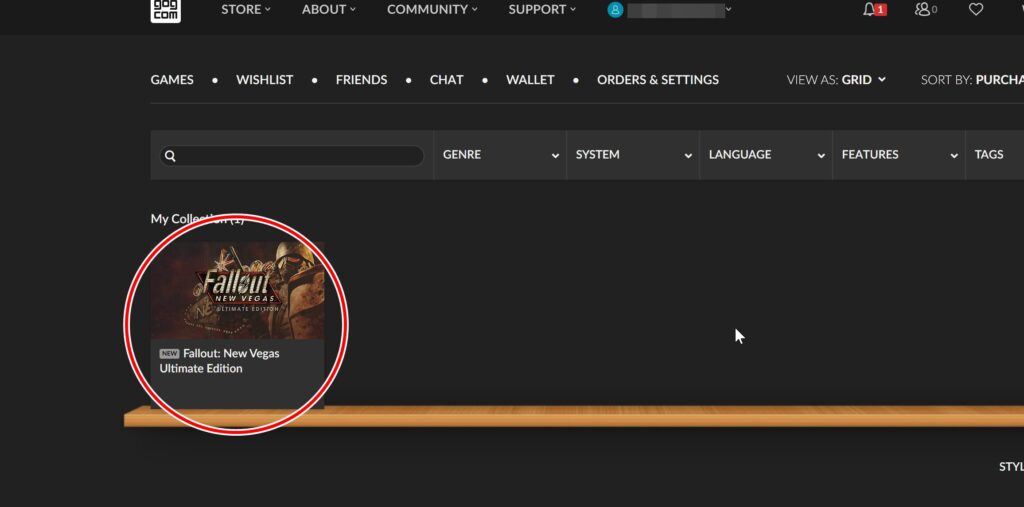The height and width of the screenshot is (507, 1024).
Task: Change the VIEW AS grid dropdown
Action: [x=863, y=80]
